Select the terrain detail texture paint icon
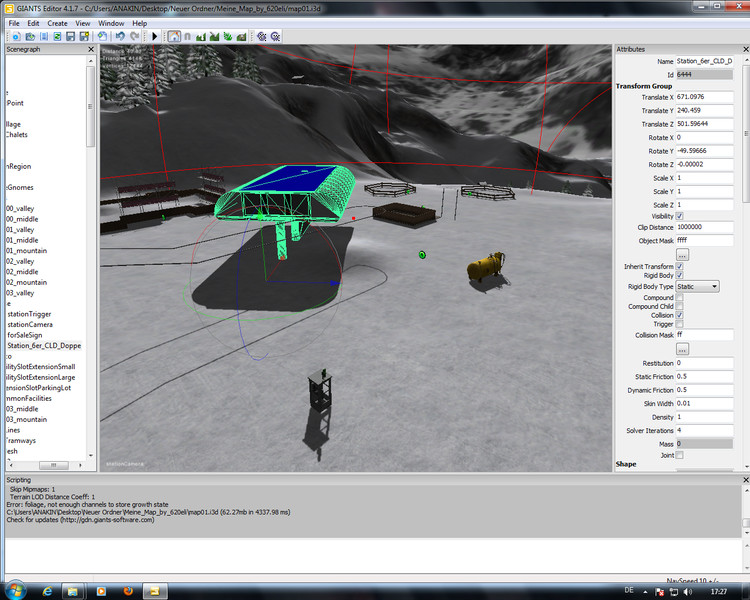Screen dimensions: 750x600 (242, 36)
